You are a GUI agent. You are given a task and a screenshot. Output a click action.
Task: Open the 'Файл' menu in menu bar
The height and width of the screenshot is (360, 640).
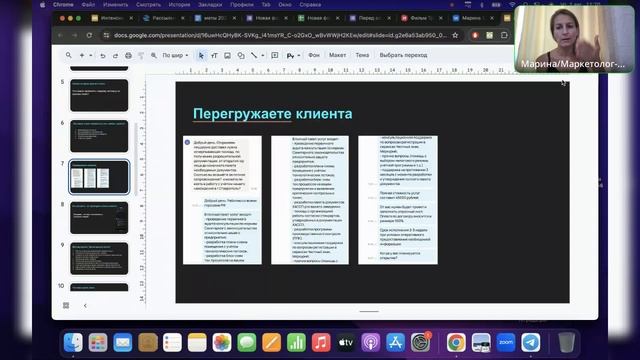88,4
